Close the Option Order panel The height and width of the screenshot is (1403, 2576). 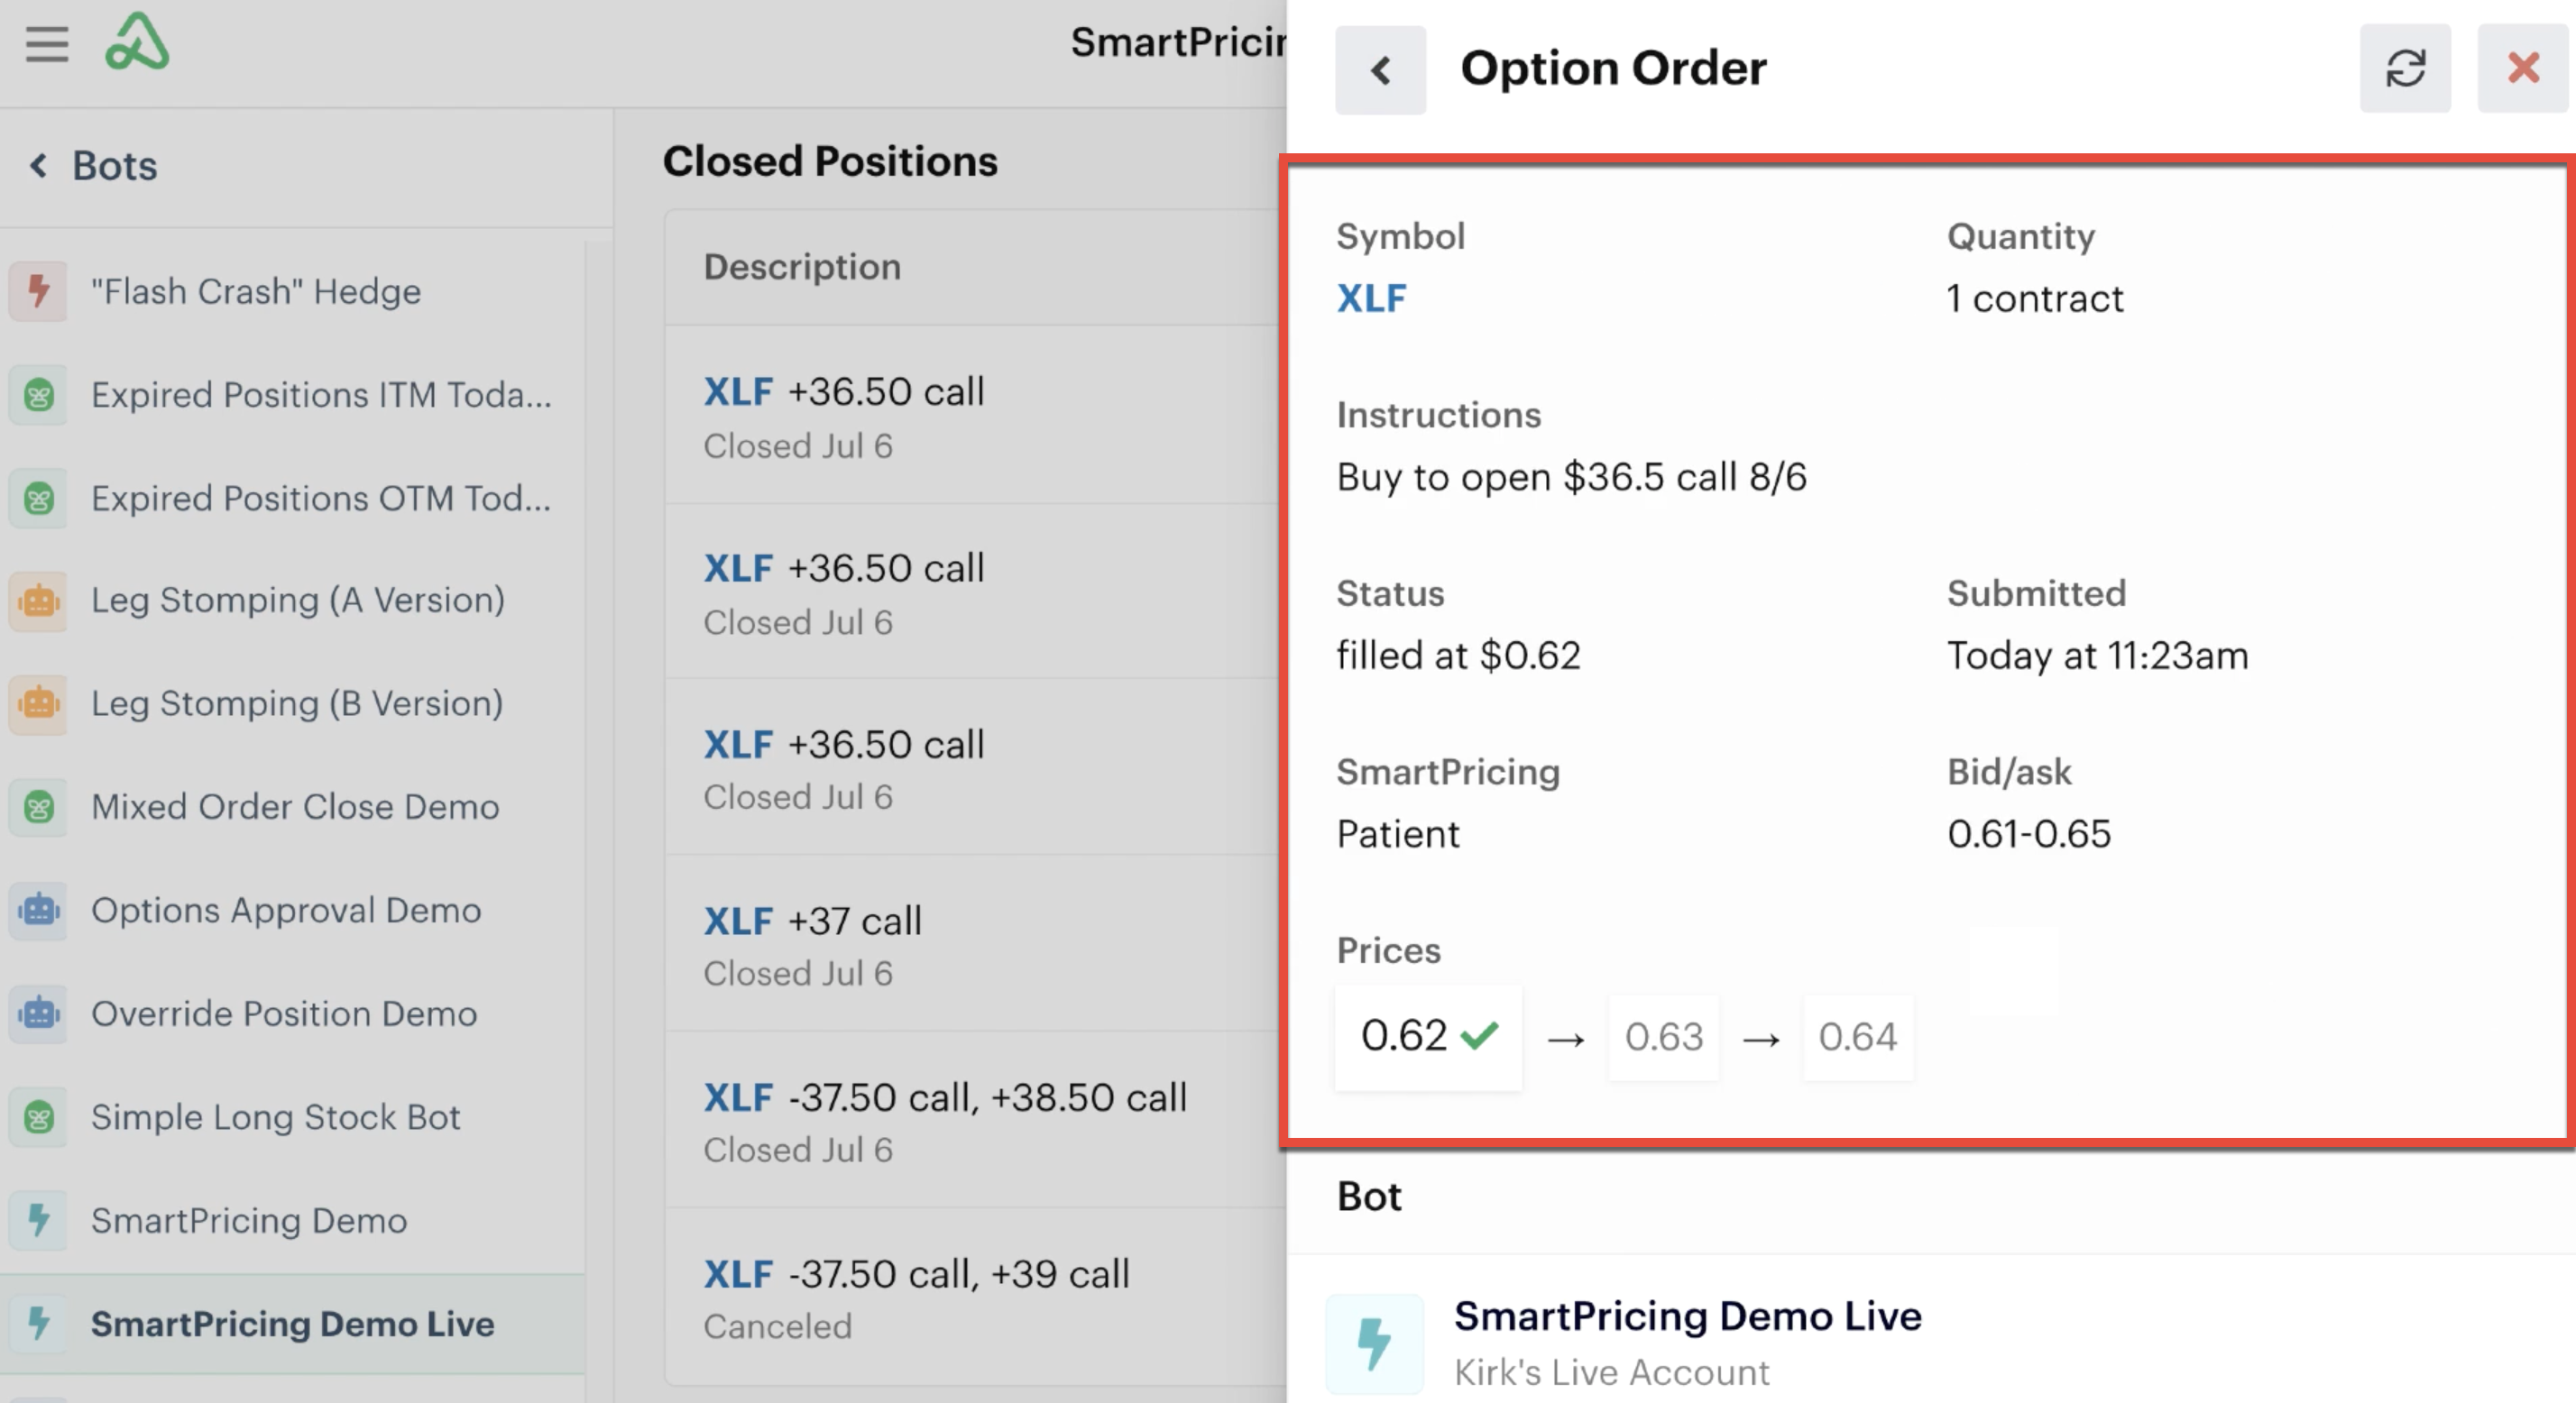(x=2522, y=68)
